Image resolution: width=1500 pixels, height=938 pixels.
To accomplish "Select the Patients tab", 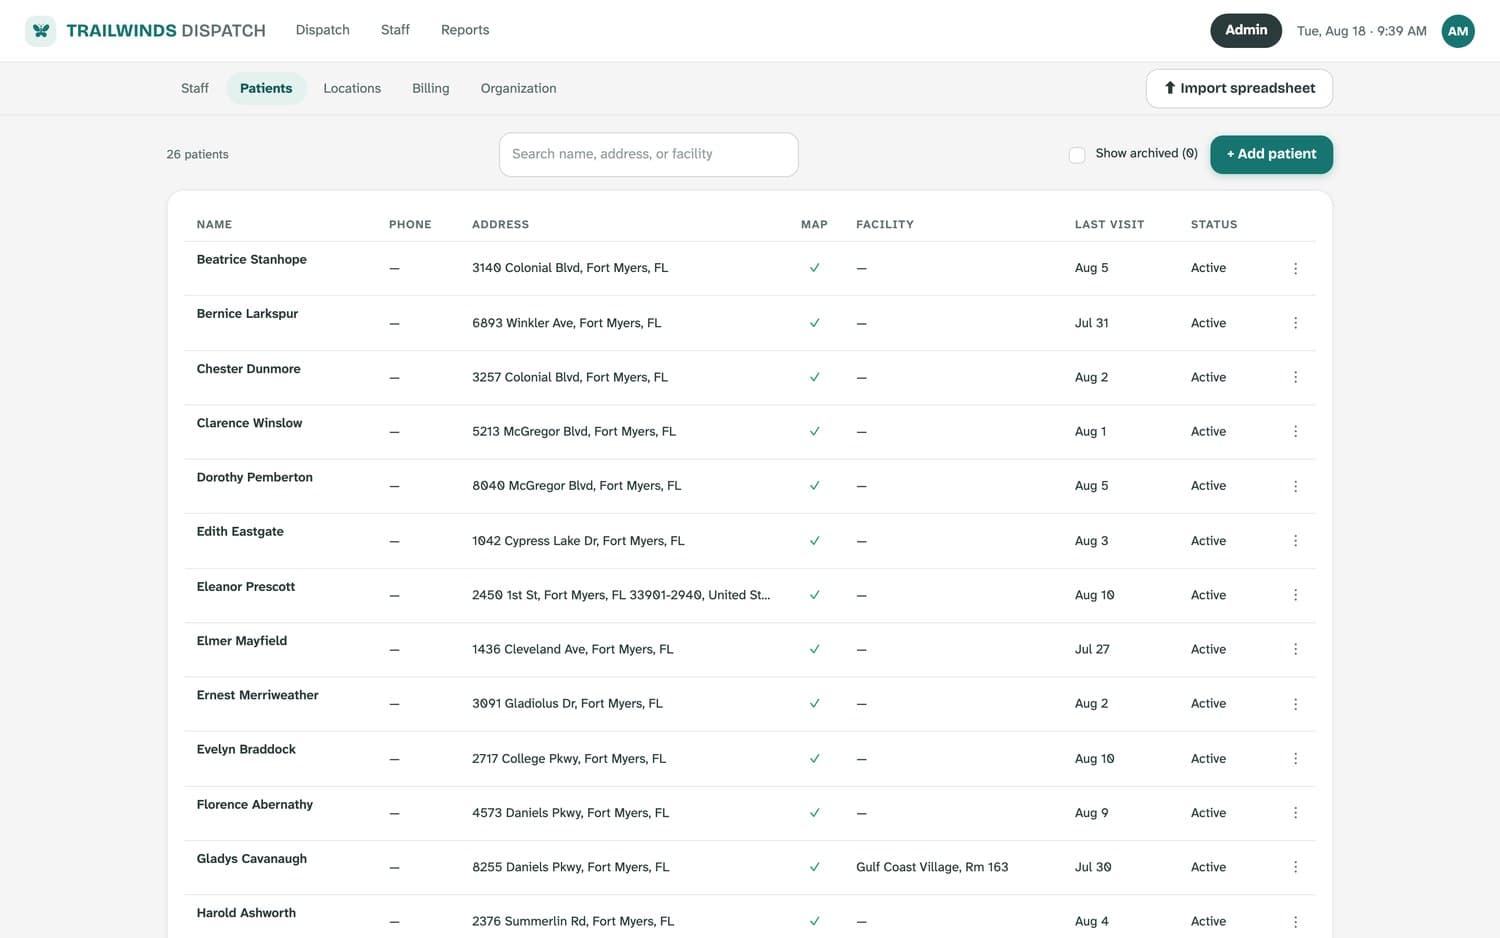I will pyautogui.click(x=266, y=88).
